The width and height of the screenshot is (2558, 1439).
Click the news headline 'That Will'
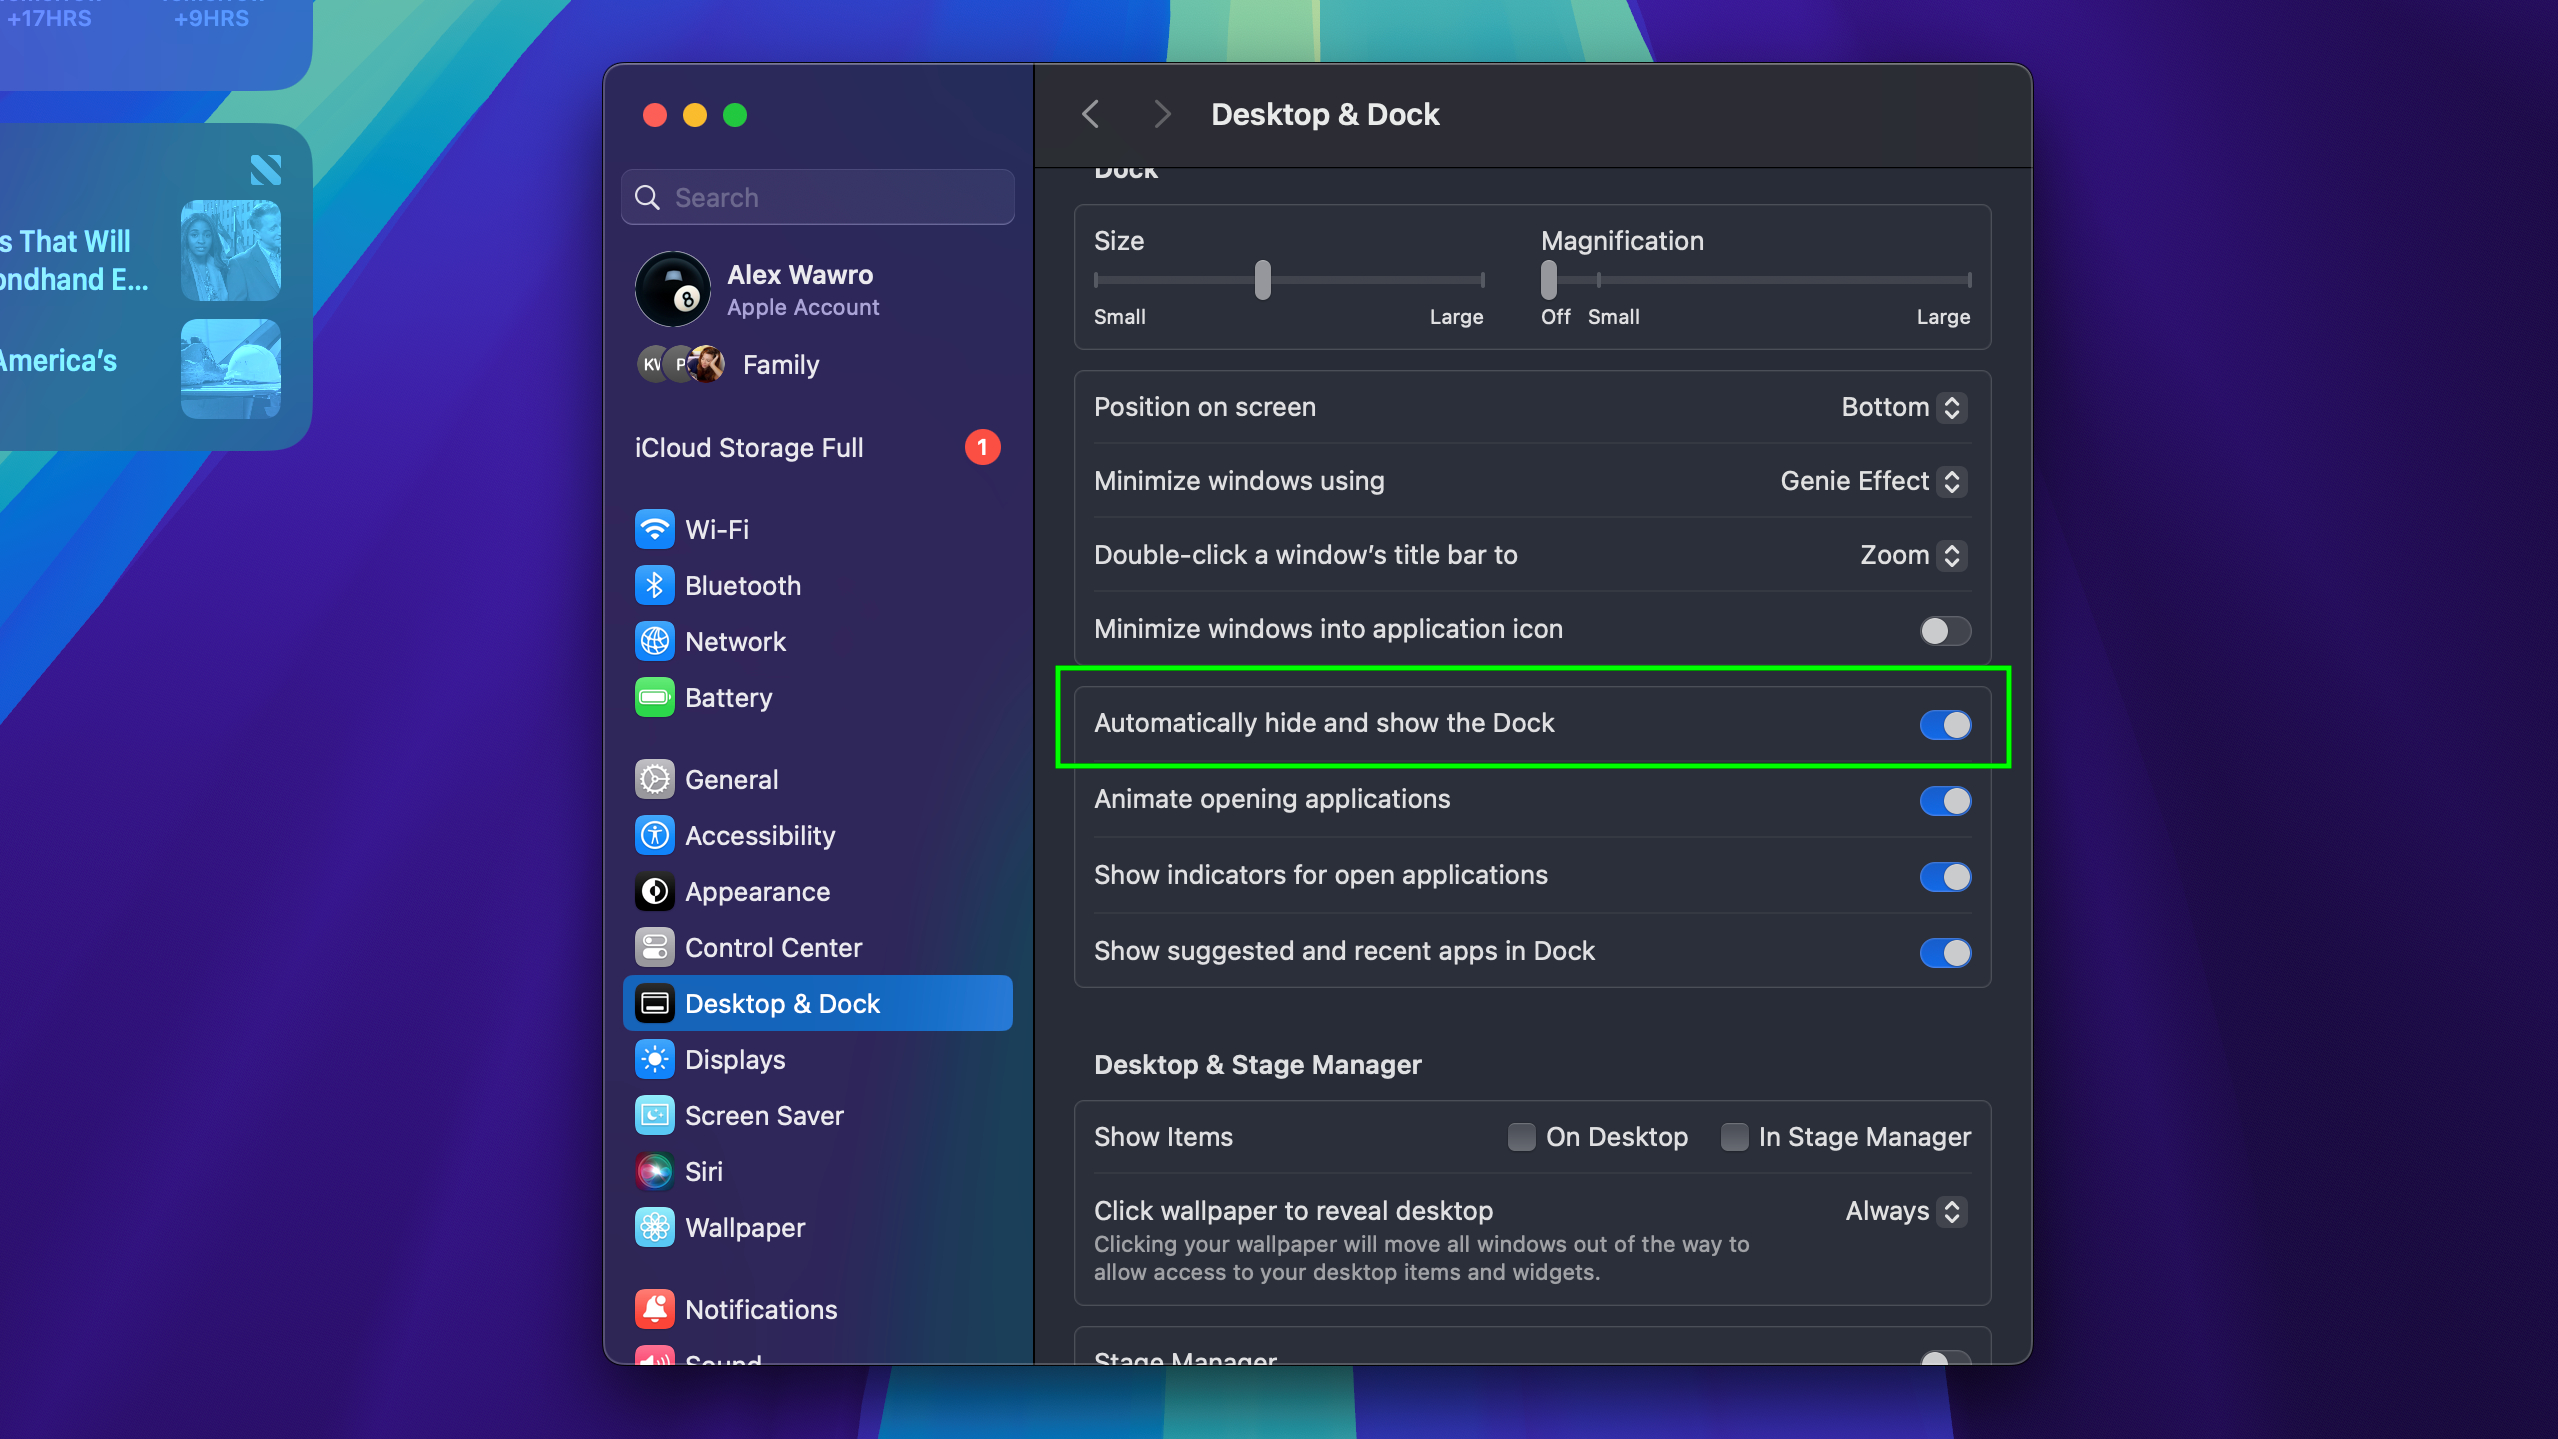point(75,242)
